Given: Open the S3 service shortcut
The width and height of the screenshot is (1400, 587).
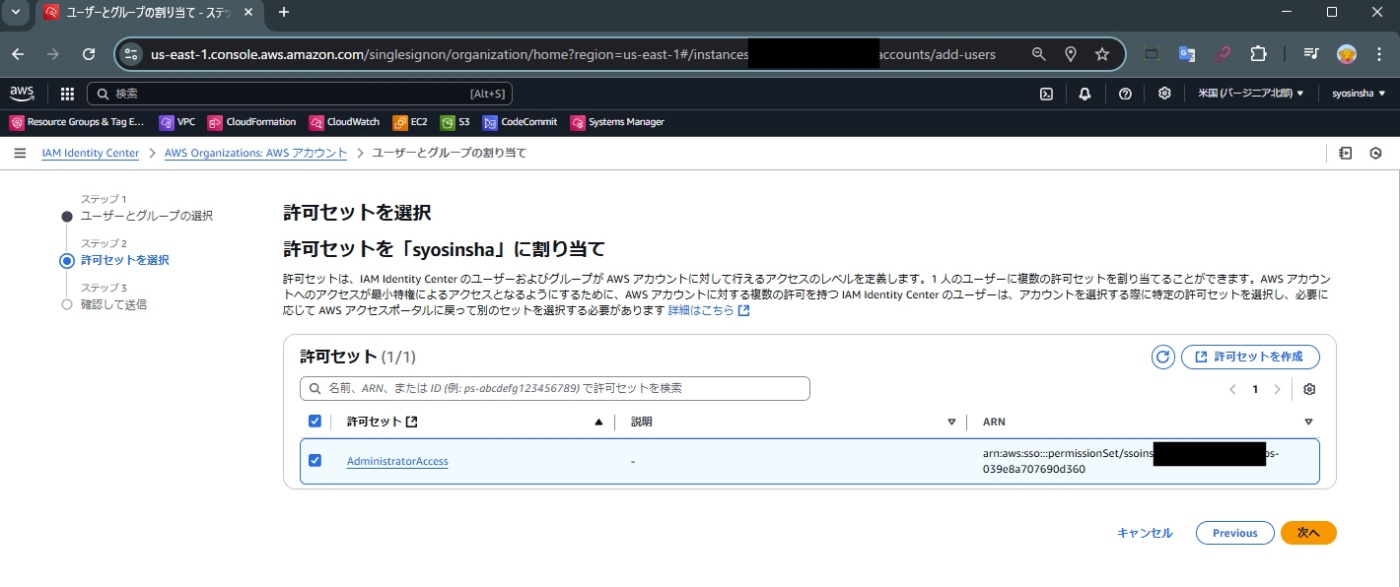Looking at the screenshot, I should 455,122.
